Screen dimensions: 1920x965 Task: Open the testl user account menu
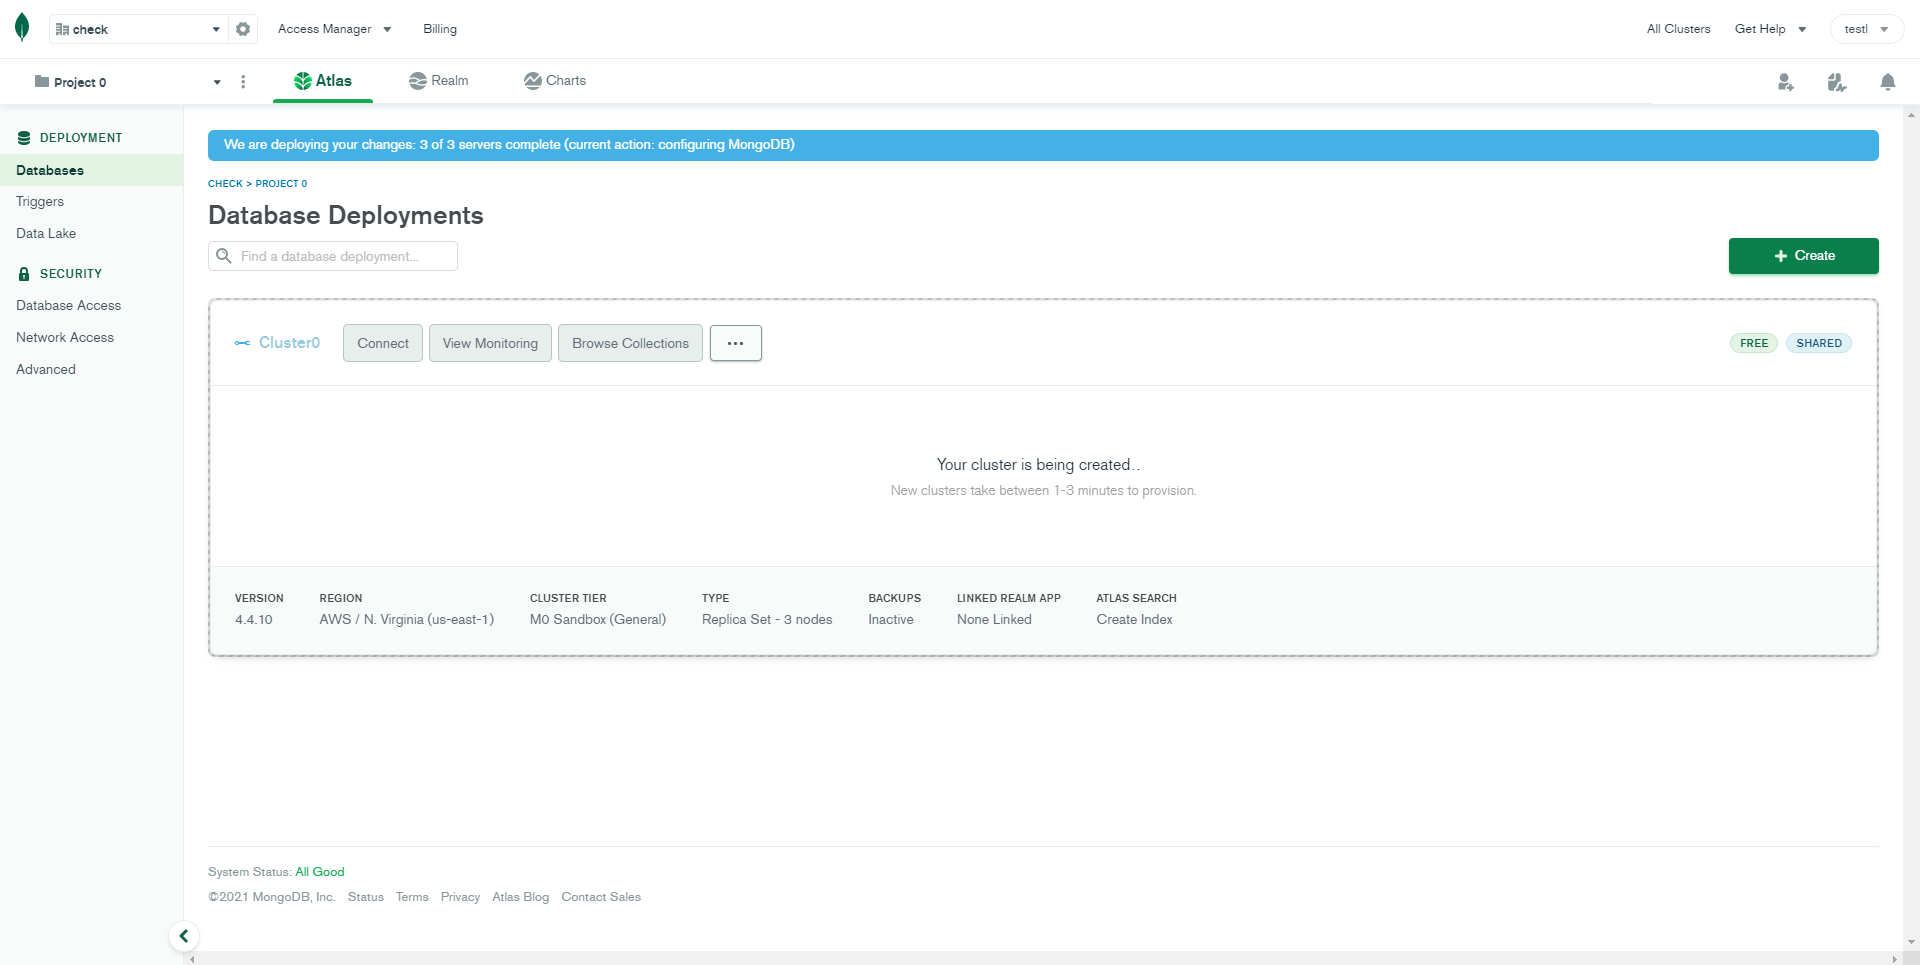point(1866,29)
